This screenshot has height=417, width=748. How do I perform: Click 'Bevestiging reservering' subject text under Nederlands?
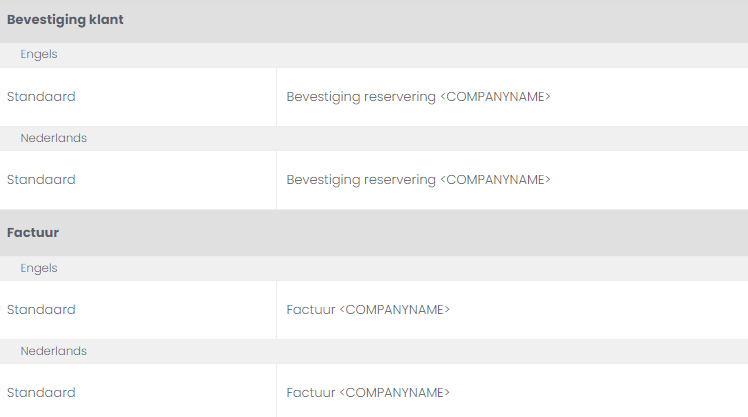(x=361, y=180)
